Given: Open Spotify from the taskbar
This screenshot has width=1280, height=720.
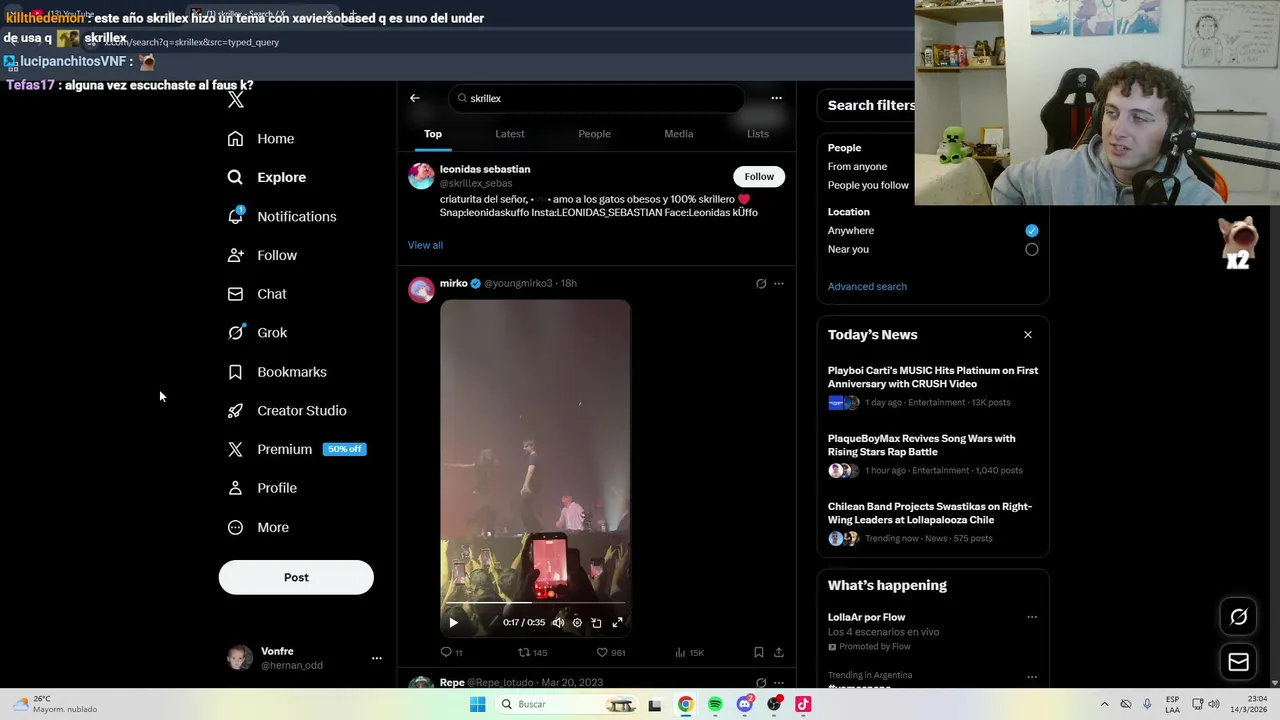Looking at the screenshot, I should [x=715, y=704].
